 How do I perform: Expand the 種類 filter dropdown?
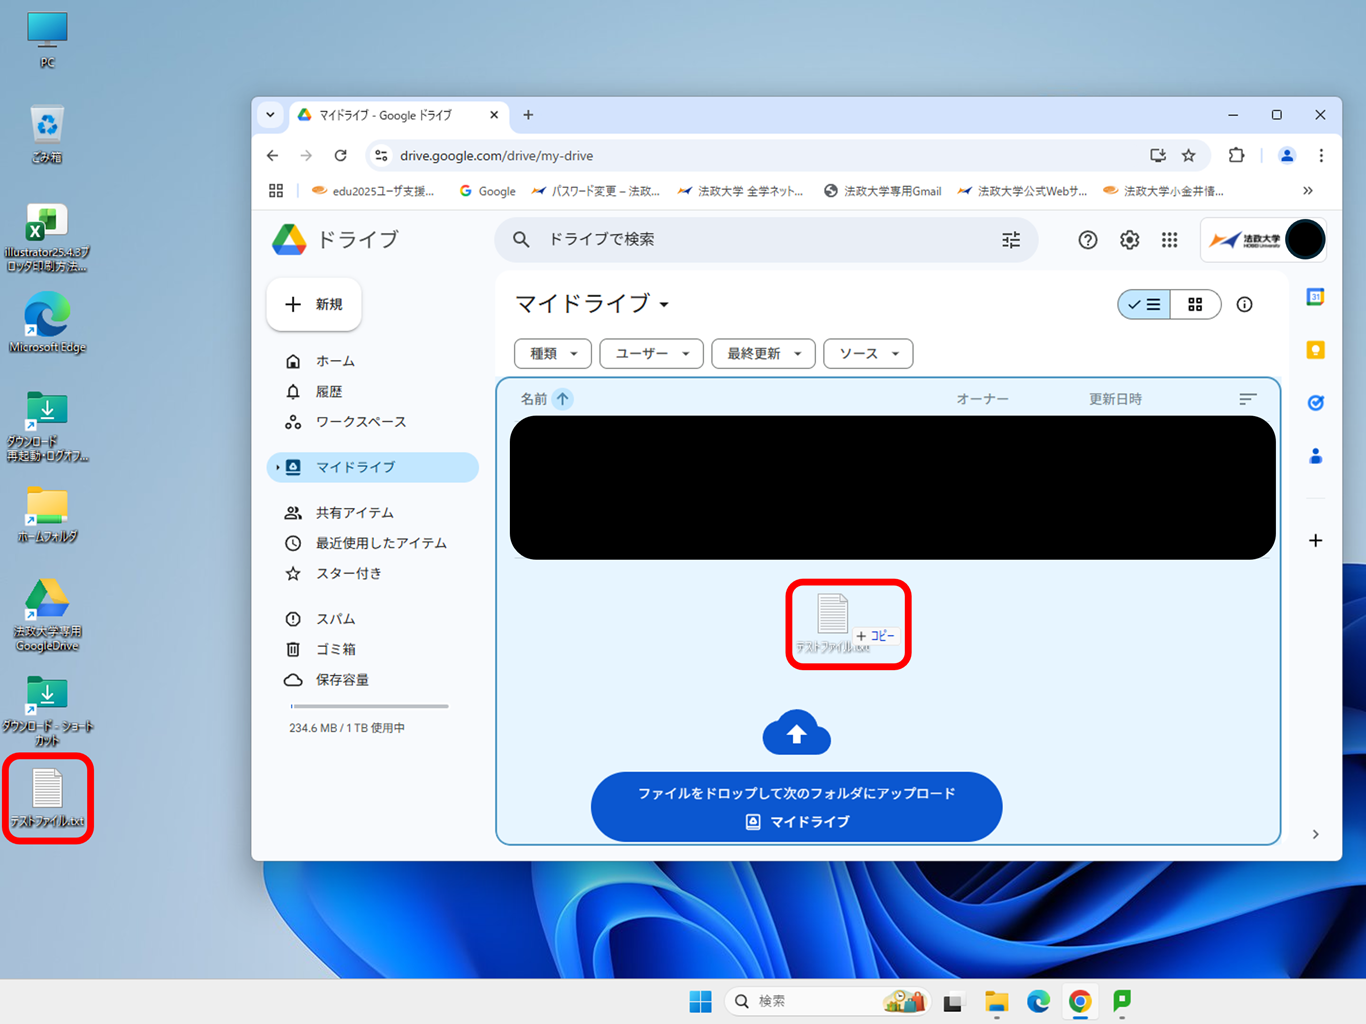[552, 354]
